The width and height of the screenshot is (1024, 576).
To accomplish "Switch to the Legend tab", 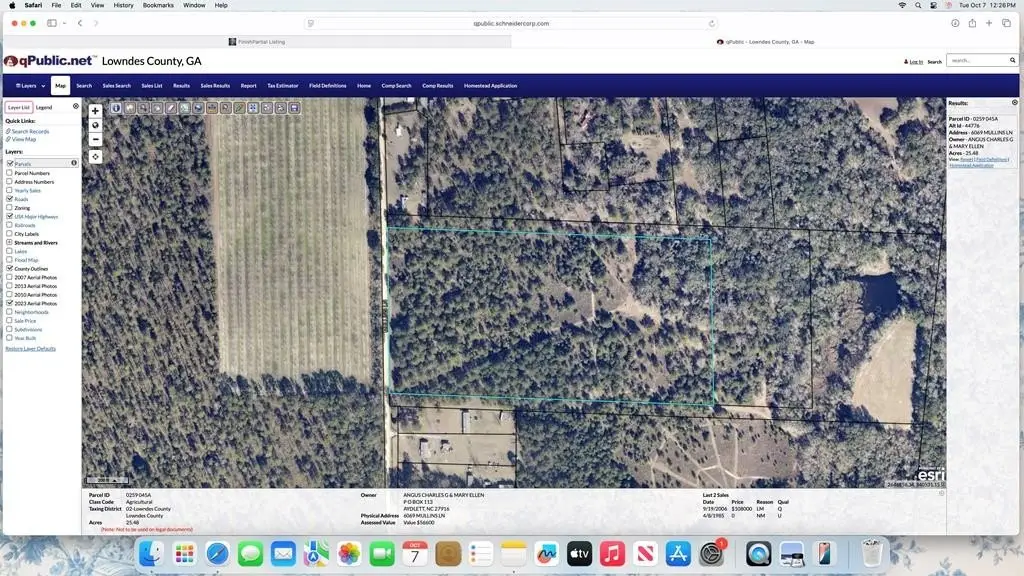I will click(x=44, y=107).
